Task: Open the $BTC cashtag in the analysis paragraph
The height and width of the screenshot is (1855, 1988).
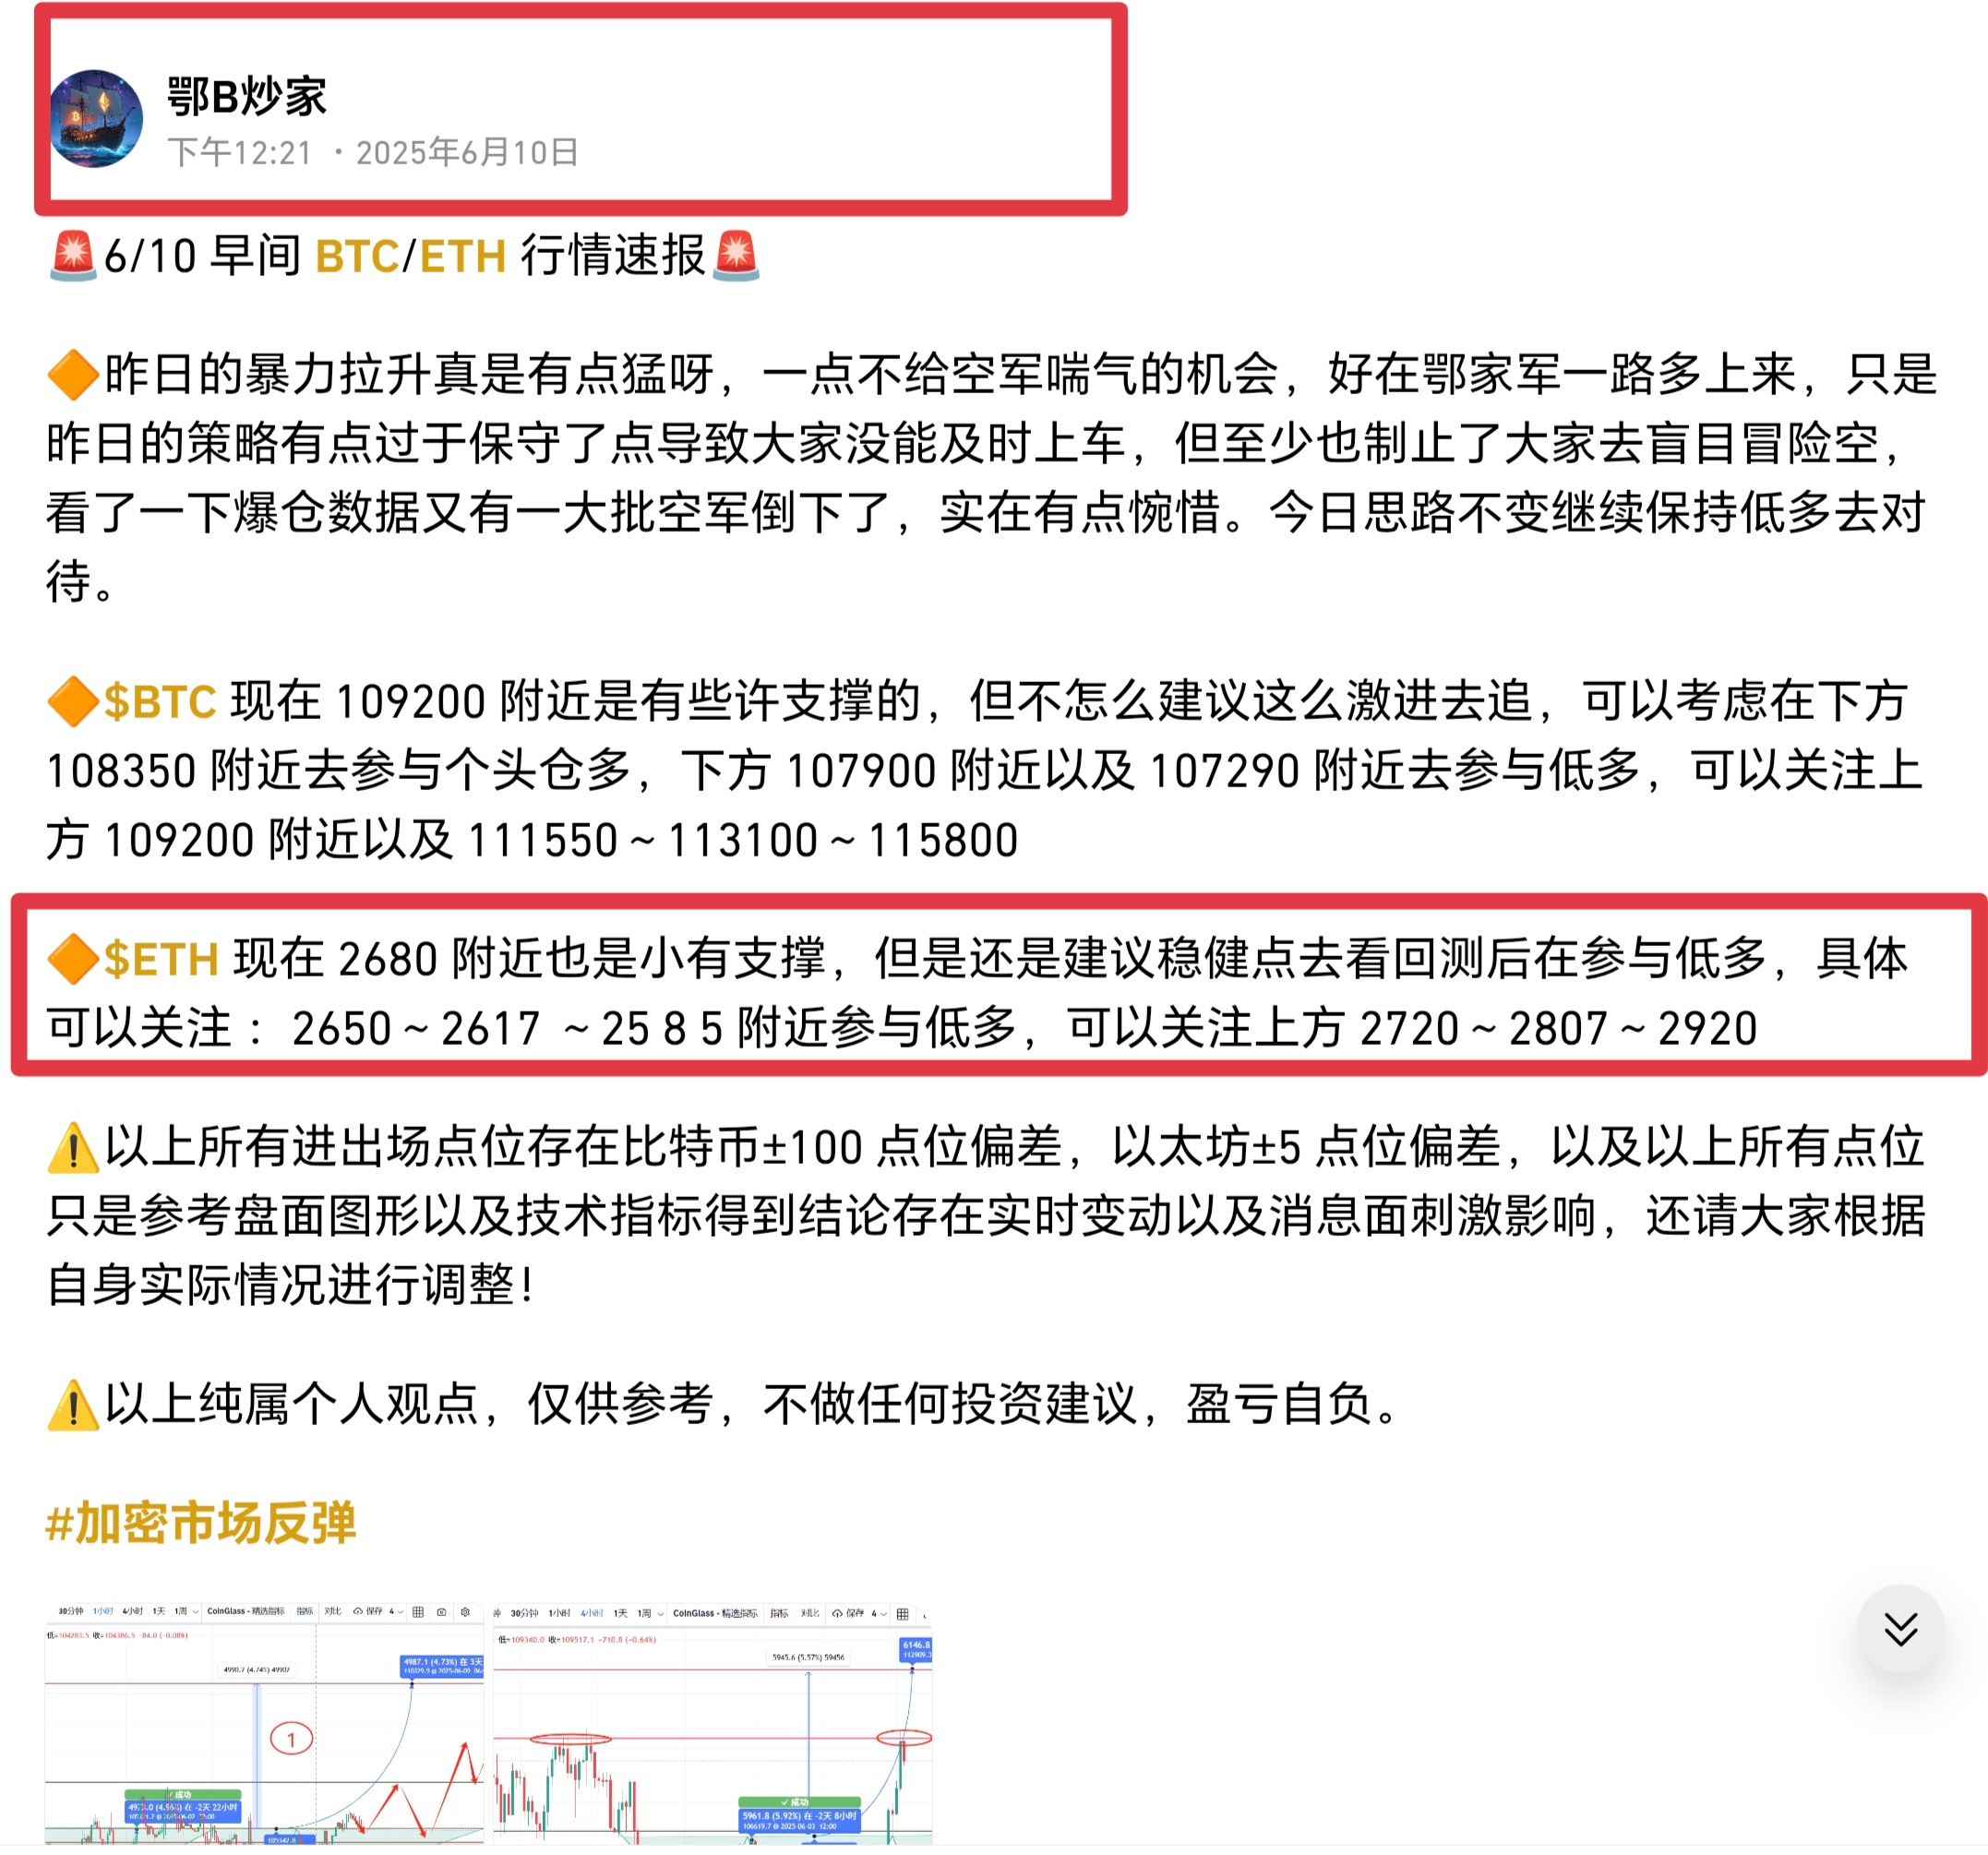Action: [160, 702]
